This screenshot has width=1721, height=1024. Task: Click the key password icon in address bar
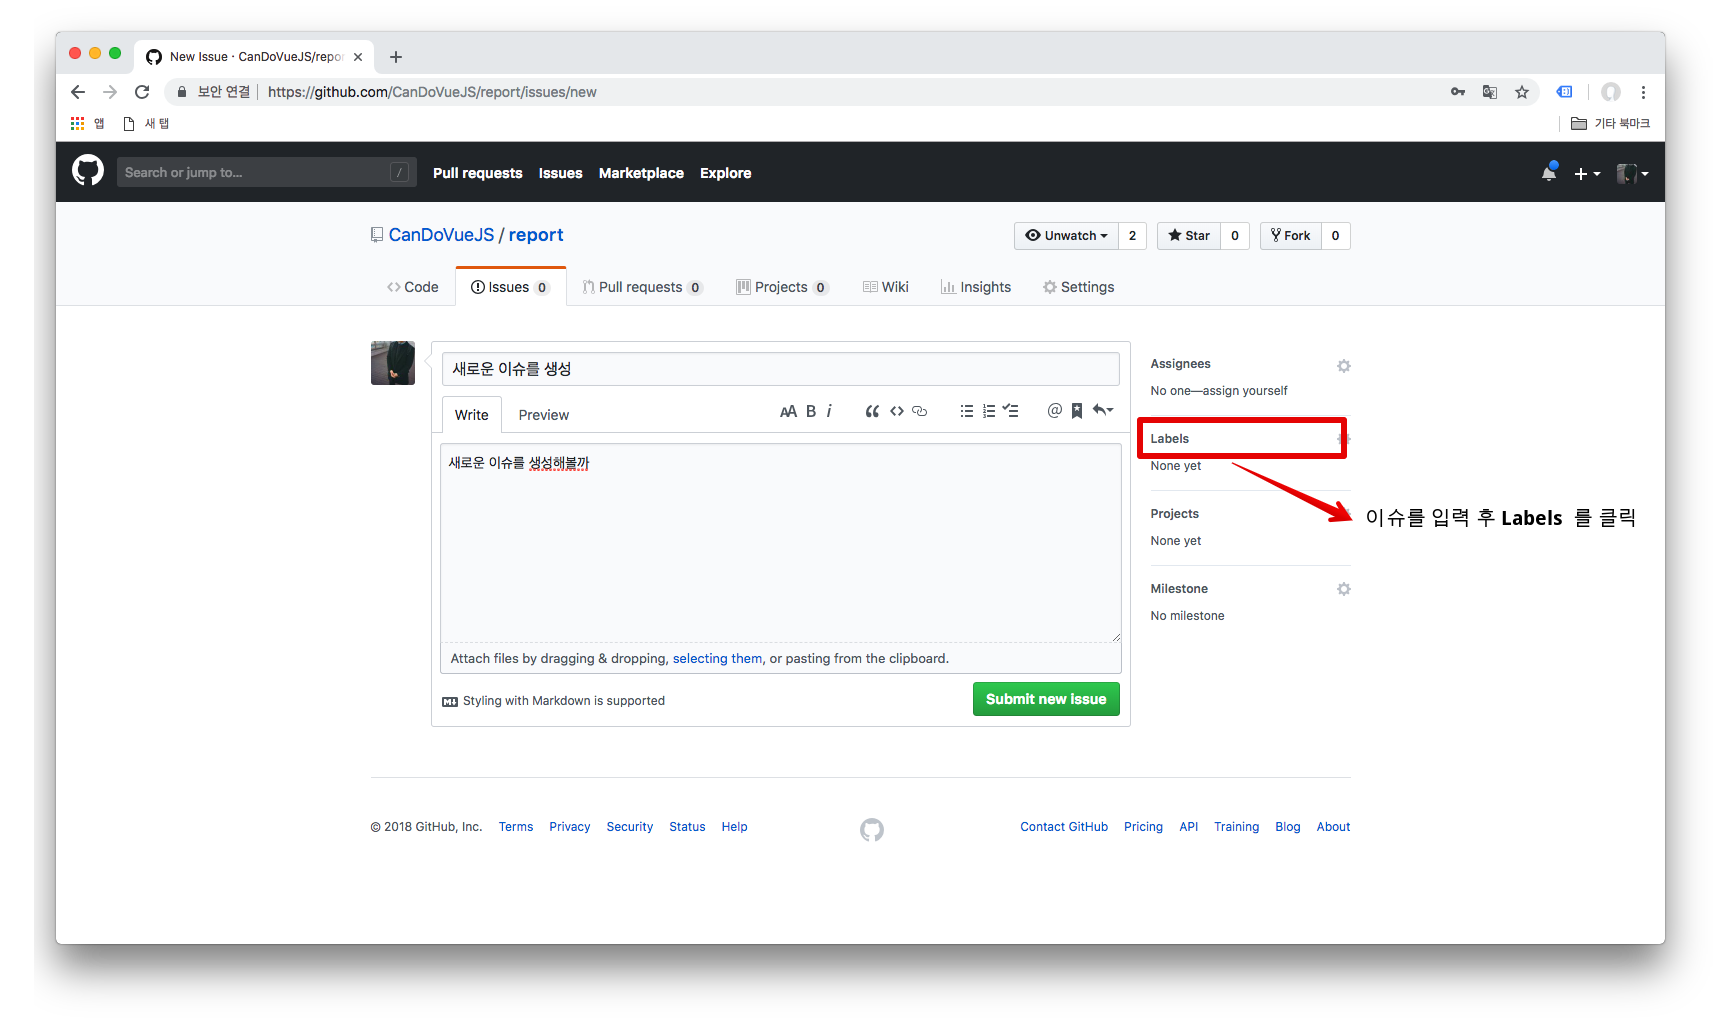click(1458, 92)
